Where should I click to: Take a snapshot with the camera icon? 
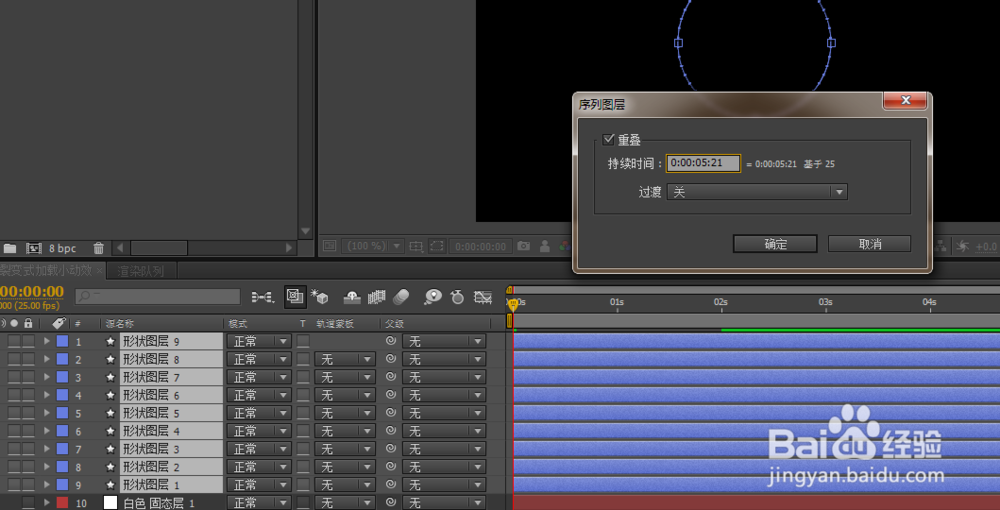coord(524,246)
